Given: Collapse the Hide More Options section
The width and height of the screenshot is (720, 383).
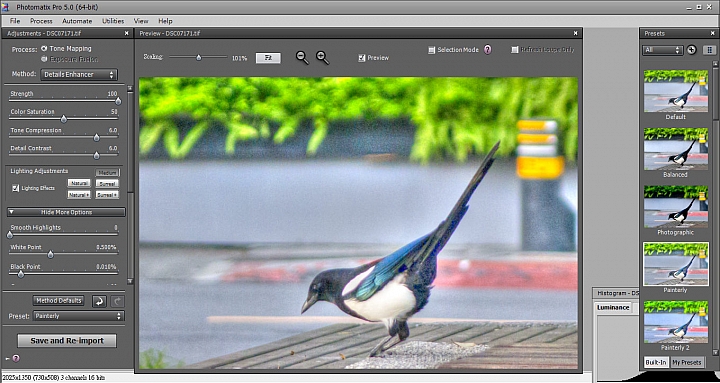Looking at the screenshot, I should tap(66, 212).
